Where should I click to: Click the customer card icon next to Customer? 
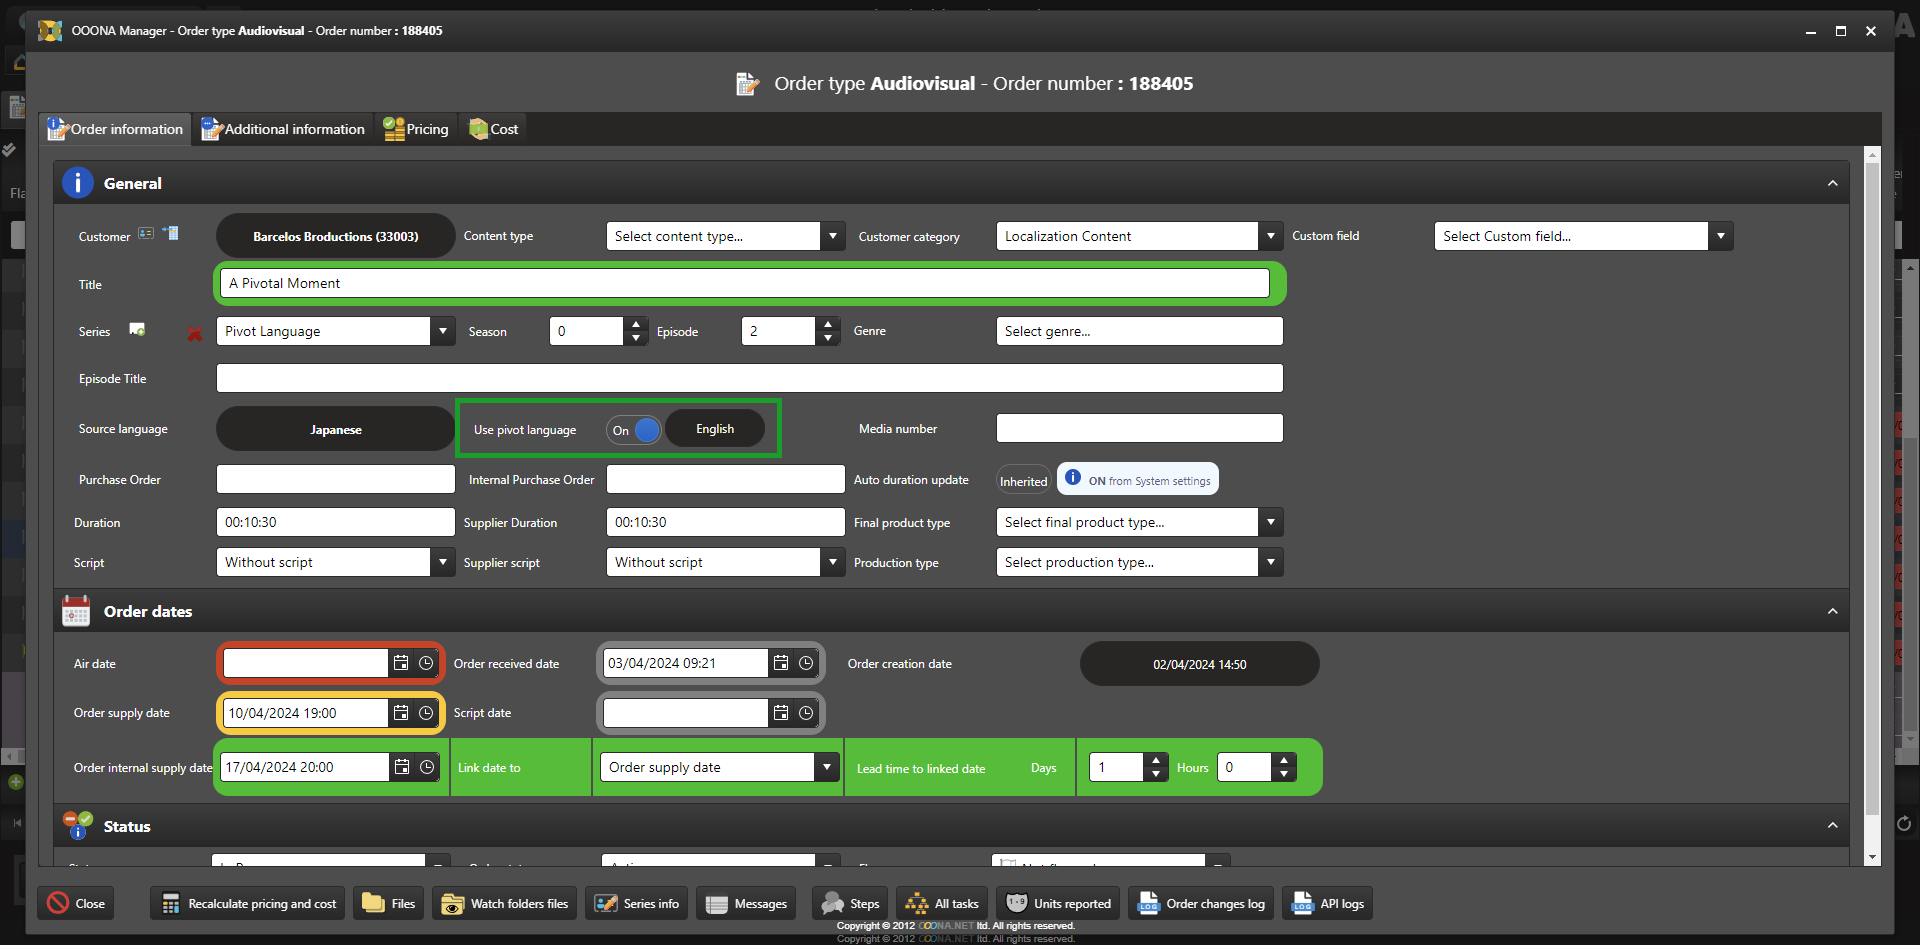[x=146, y=234]
